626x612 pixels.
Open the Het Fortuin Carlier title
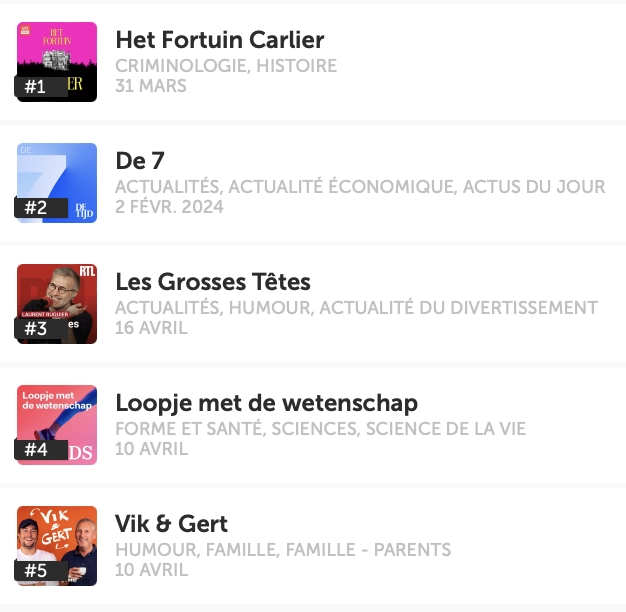[220, 40]
